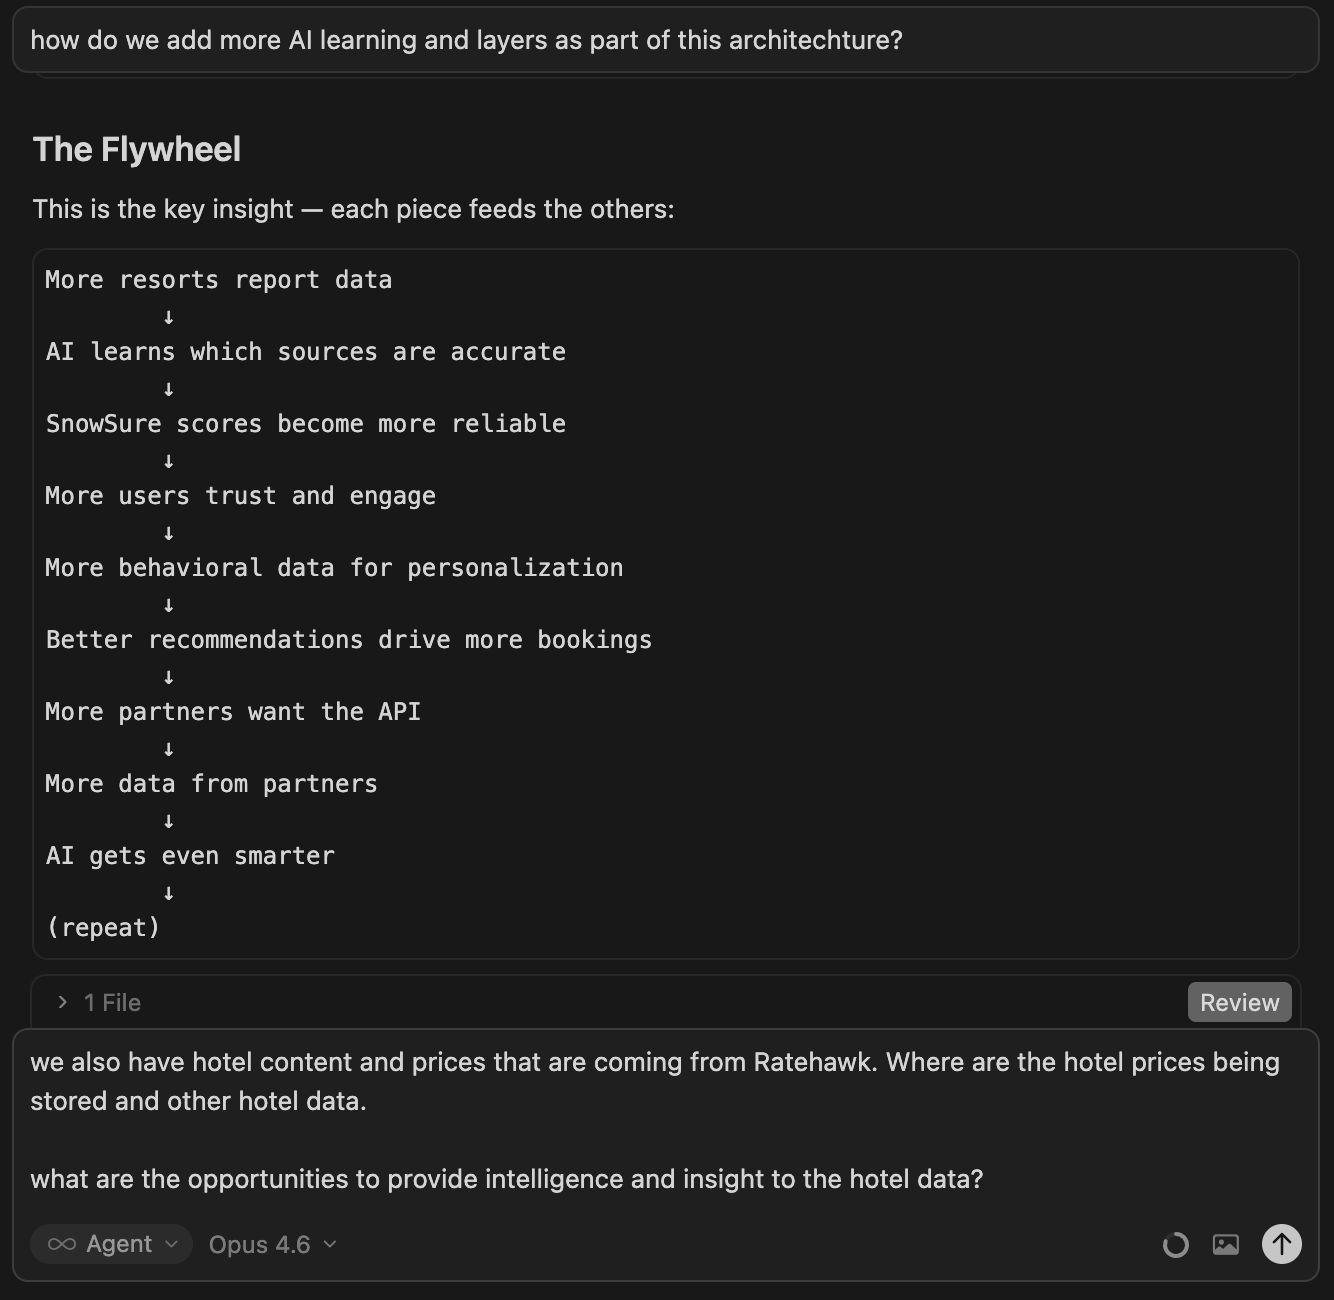This screenshot has height=1300, width=1334.
Task: Open the Agent mode dropdown
Action: 111,1244
